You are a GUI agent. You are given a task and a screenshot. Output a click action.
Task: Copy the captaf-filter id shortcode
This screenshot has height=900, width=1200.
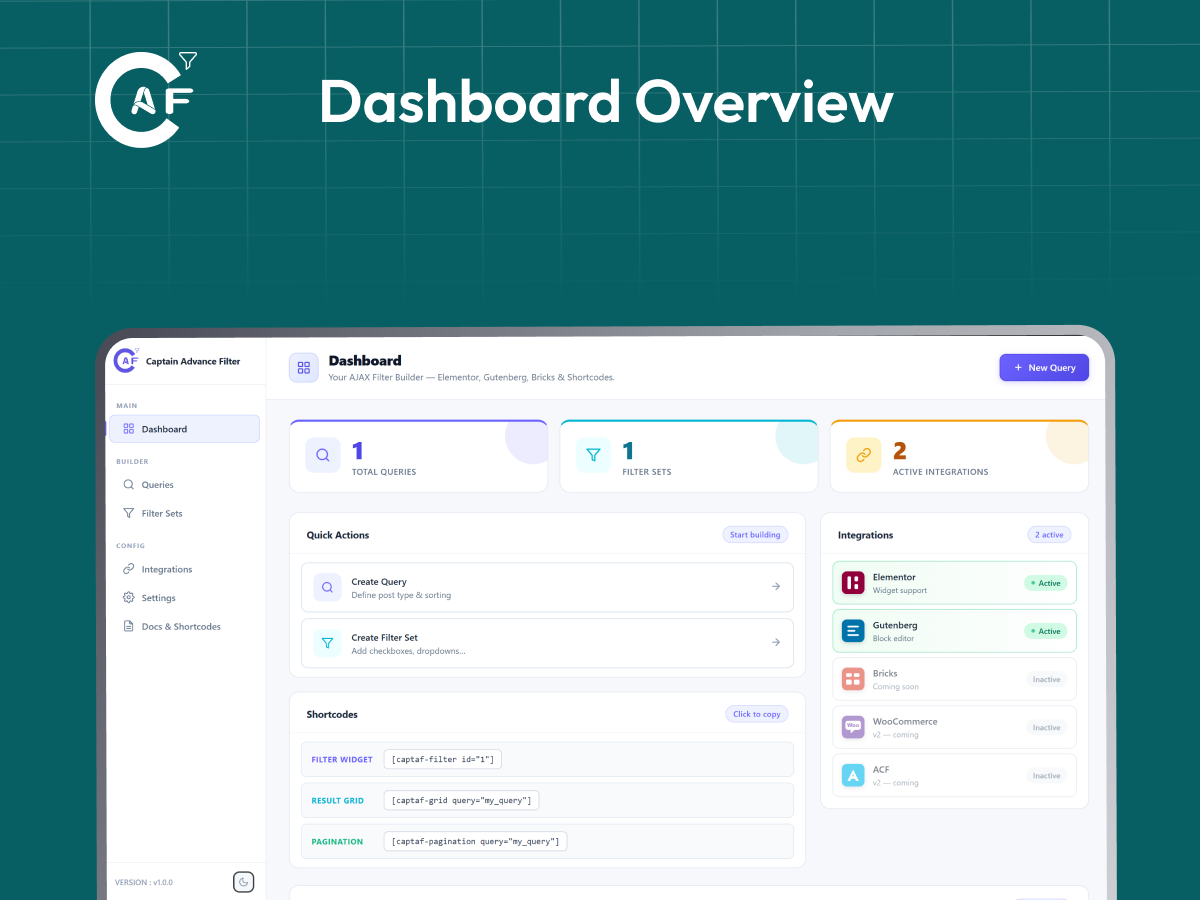pyautogui.click(x=443, y=760)
